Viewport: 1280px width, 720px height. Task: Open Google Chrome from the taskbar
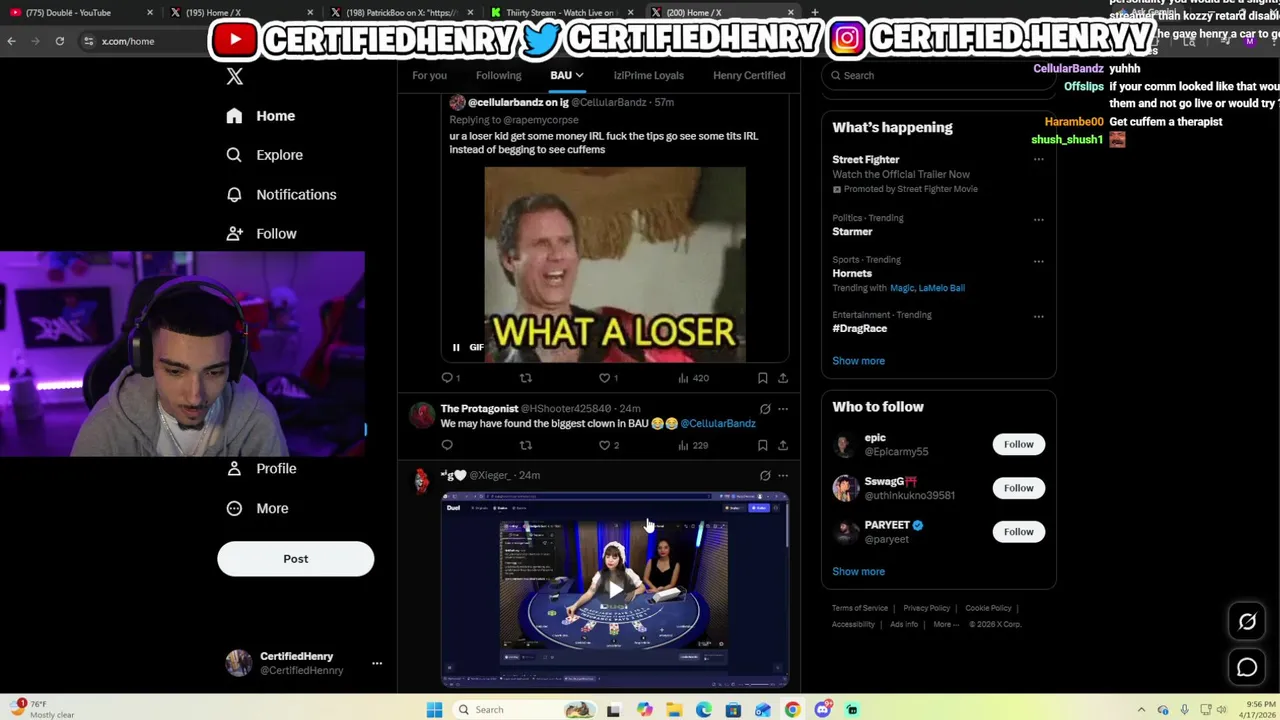pyautogui.click(x=792, y=710)
